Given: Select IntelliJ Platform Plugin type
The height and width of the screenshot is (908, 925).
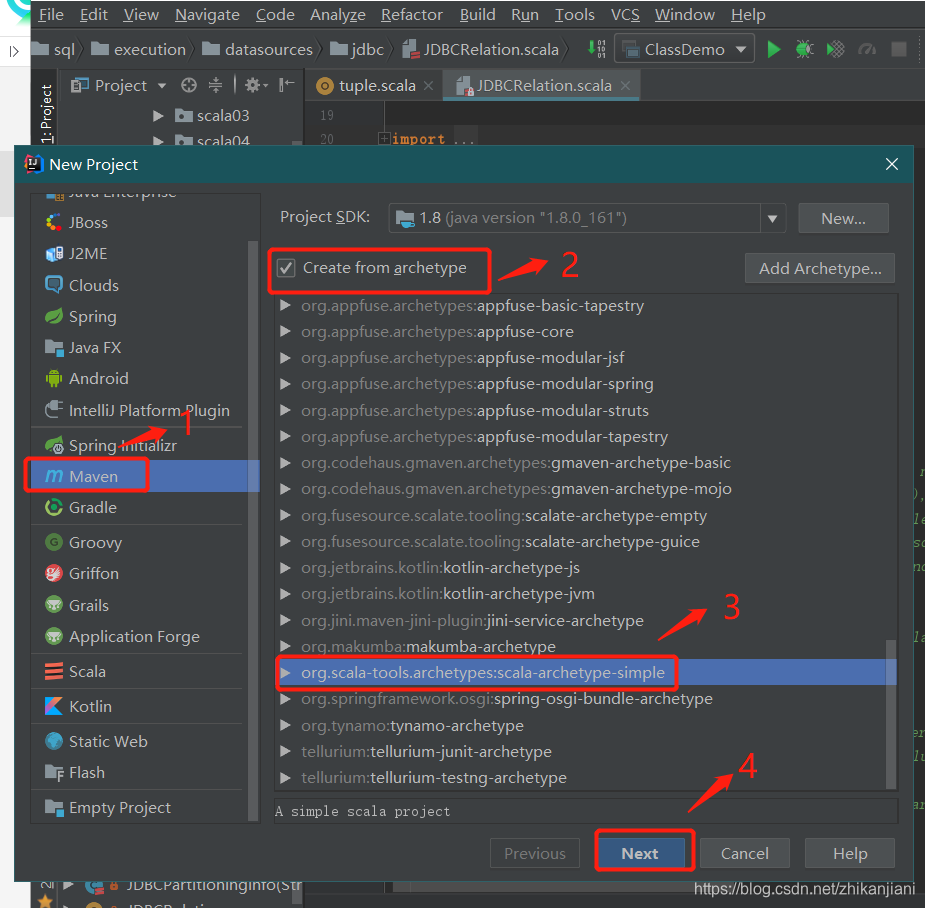Looking at the screenshot, I should click(145, 410).
